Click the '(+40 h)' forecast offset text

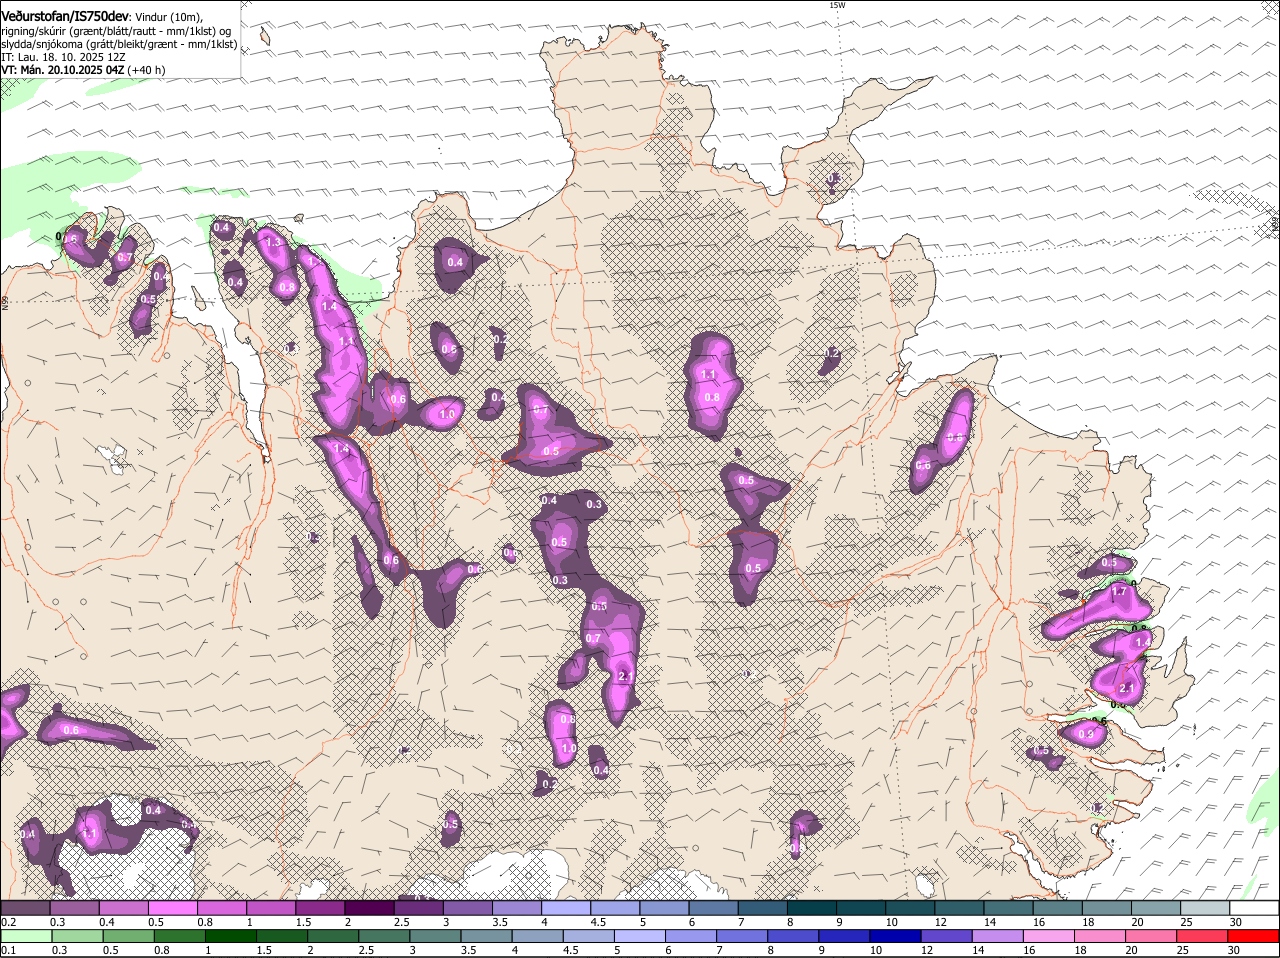[x=146, y=70]
